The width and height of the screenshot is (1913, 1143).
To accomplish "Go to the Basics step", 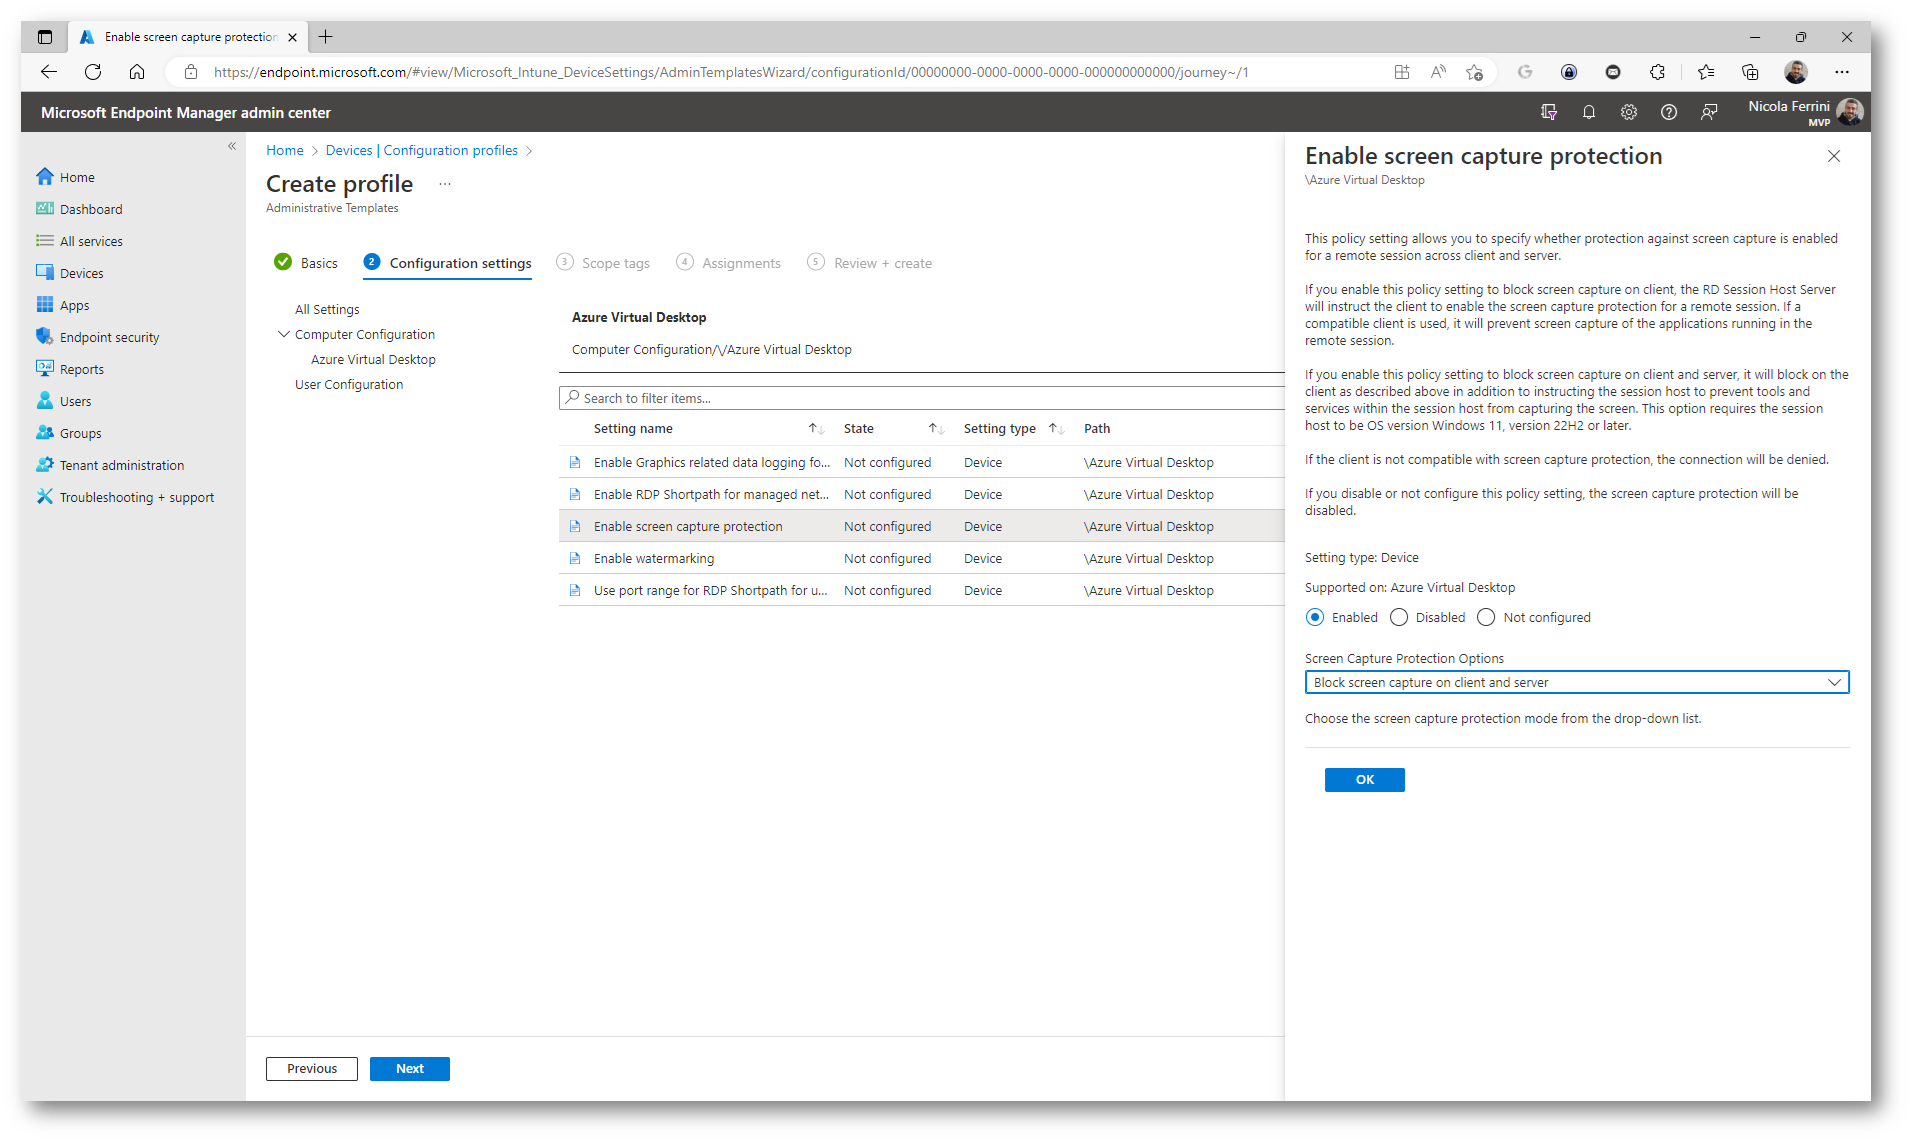I will point(306,262).
